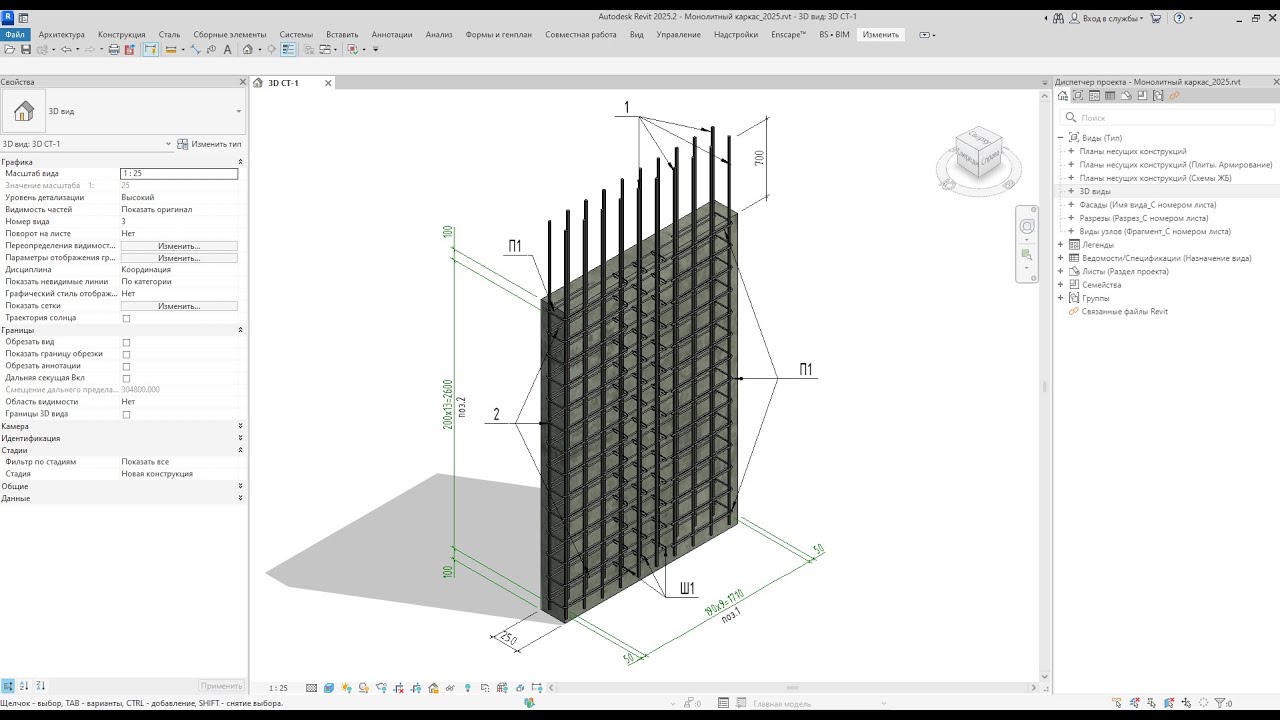Switch to the Конструкция ribbon tab
Viewport: 1280px width, 720px height.
click(x=121, y=34)
